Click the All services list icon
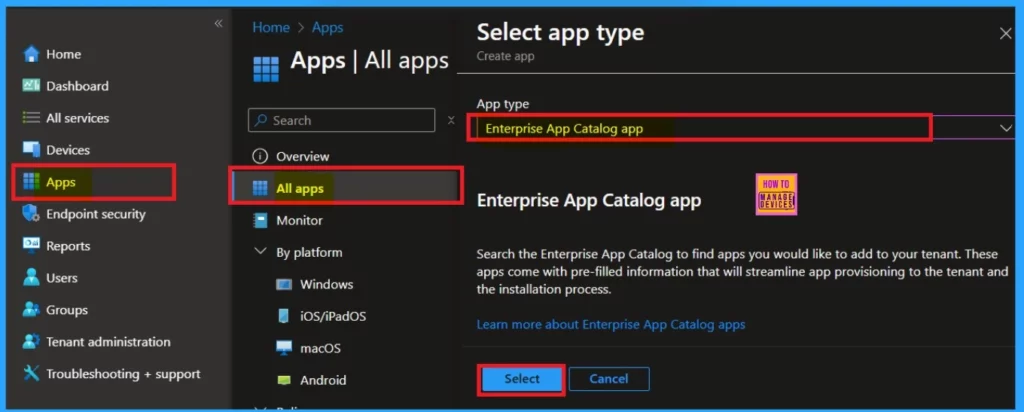Image resolution: width=1024 pixels, height=412 pixels. (x=31, y=118)
